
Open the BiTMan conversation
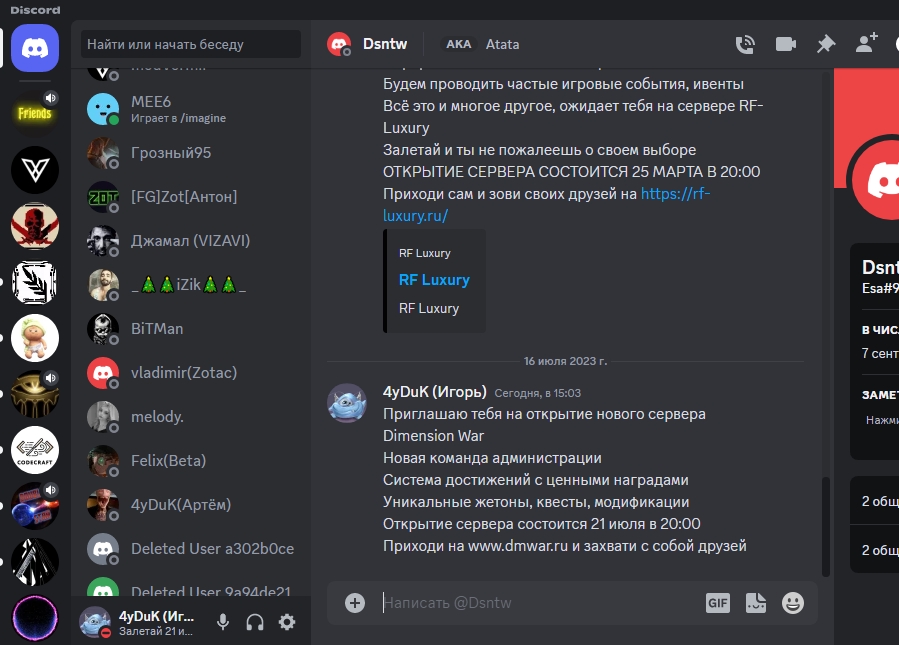coord(191,329)
